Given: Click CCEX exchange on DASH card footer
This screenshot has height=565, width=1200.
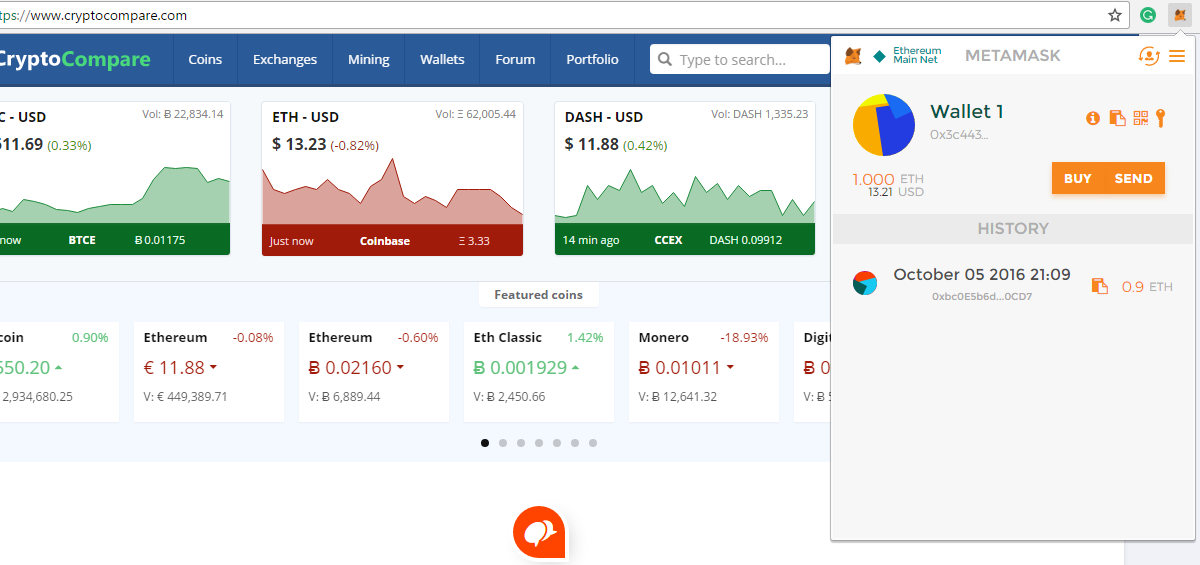Looking at the screenshot, I should (668, 241).
